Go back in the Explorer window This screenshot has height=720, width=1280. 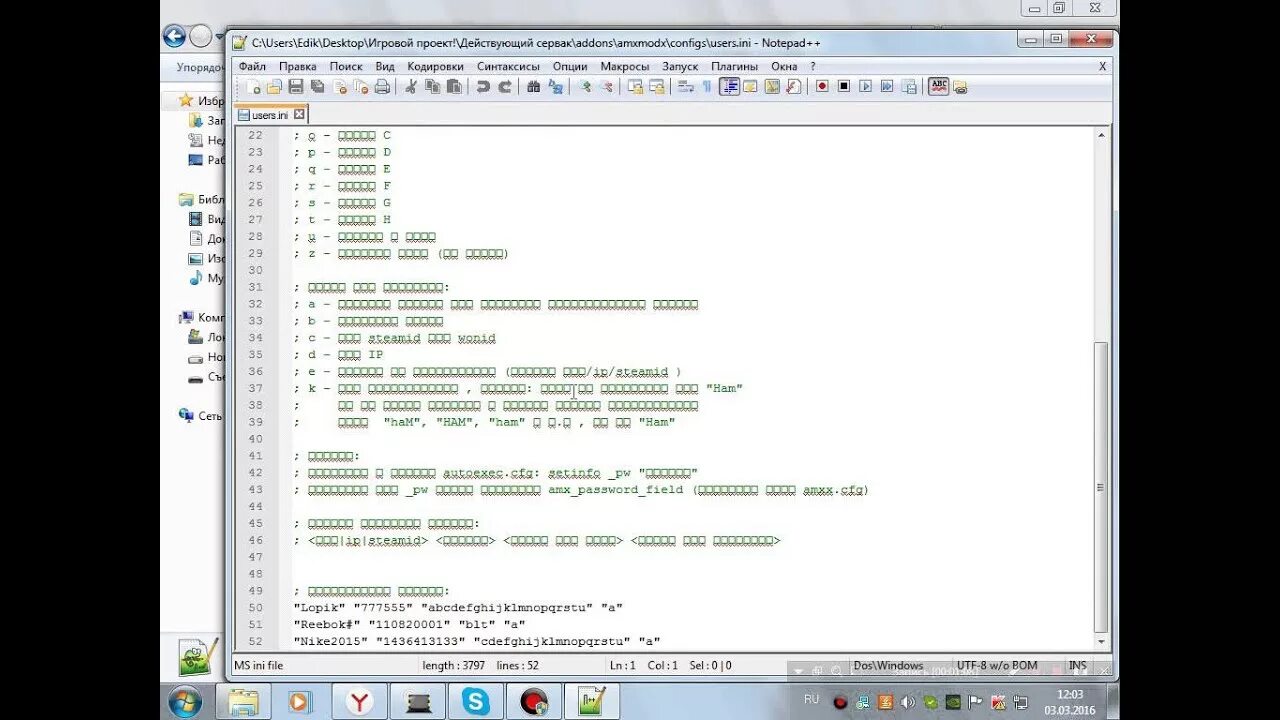coord(175,37)
